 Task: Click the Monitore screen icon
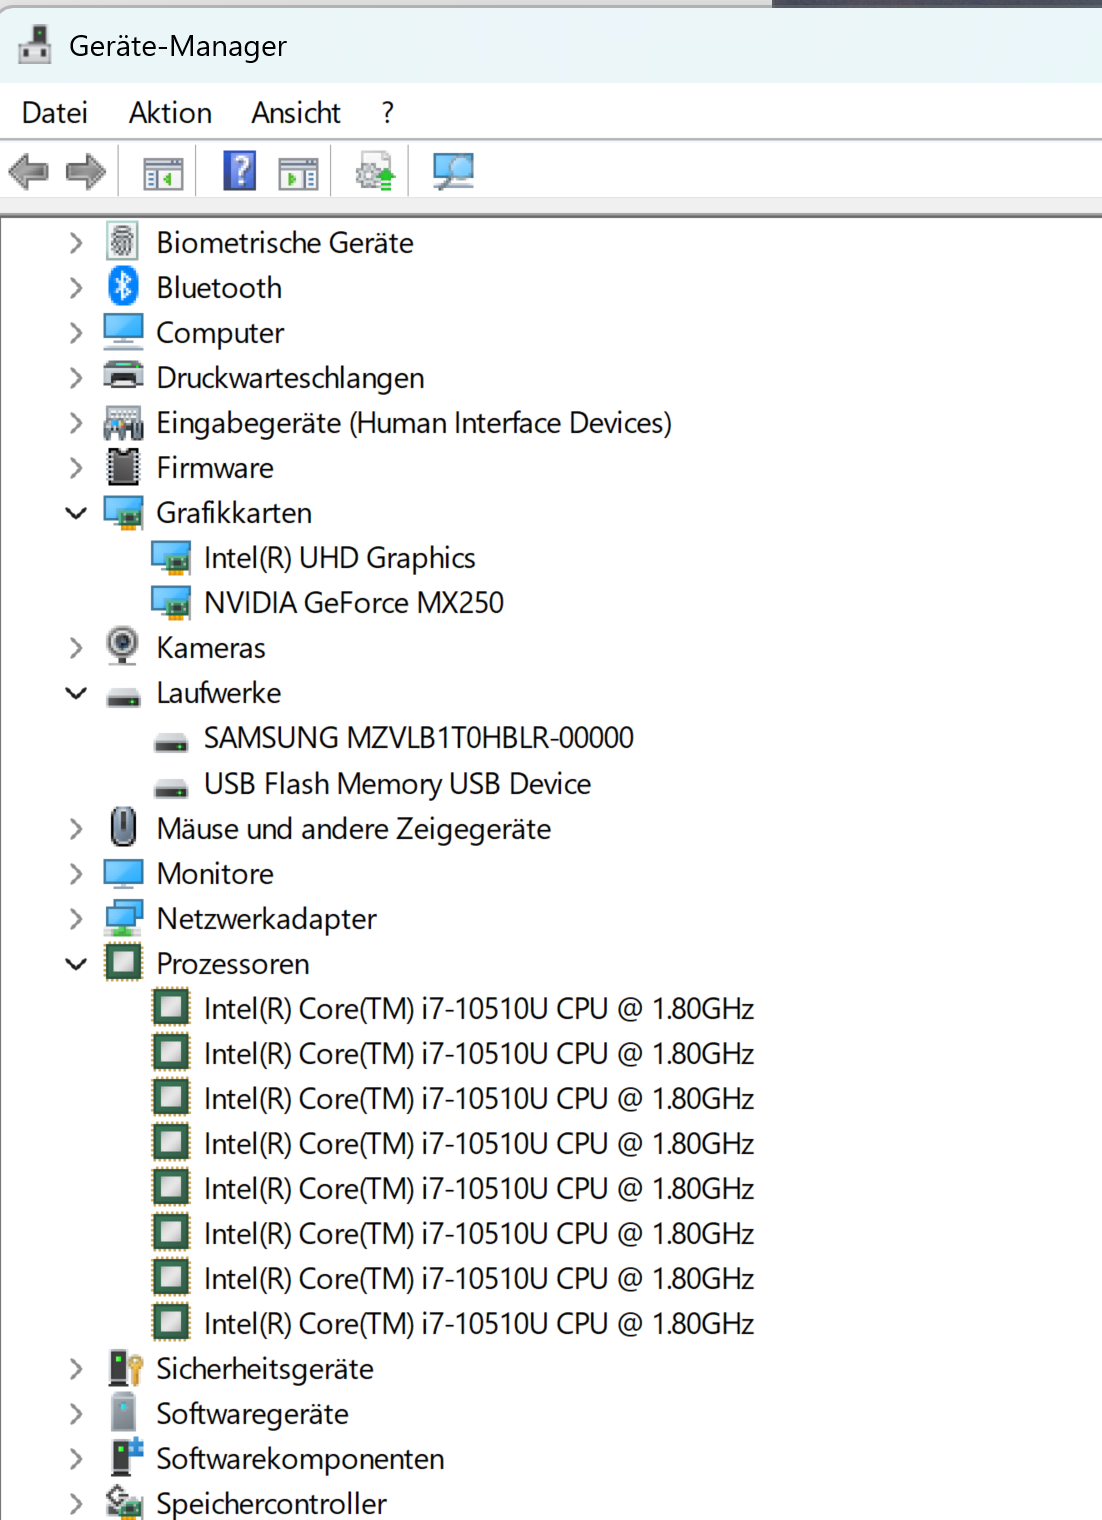click(x=123, y=873)
